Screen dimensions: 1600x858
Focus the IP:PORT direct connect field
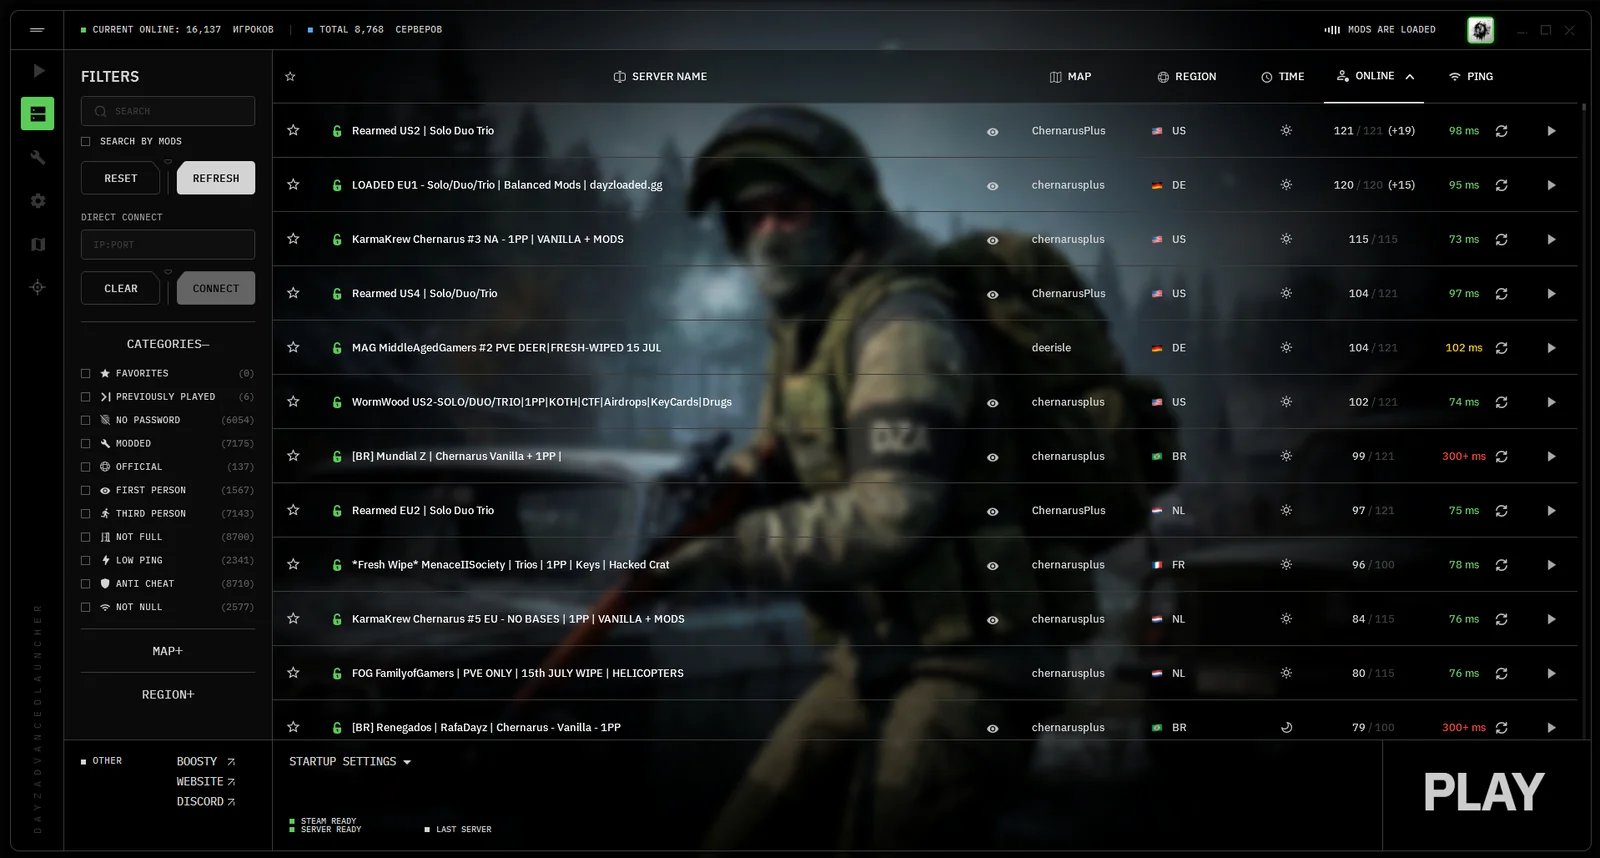pyautogui.click(x=168, y=244)
